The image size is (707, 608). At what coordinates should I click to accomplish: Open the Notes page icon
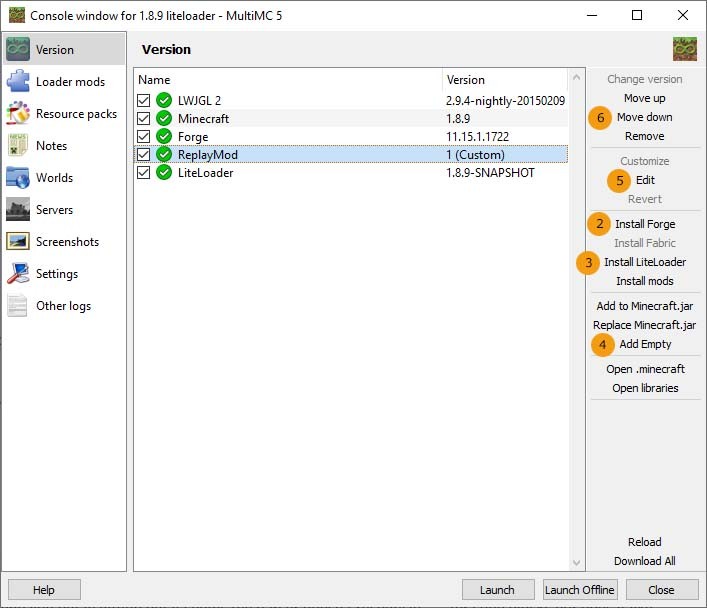tap(18, 146)
